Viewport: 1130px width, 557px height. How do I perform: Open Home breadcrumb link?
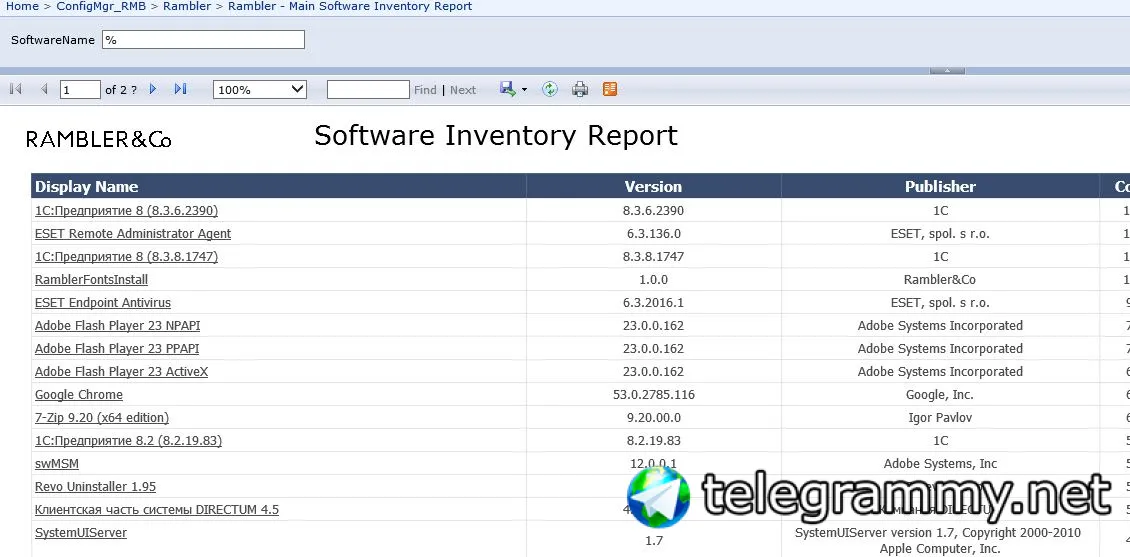(x=22, y=6)
